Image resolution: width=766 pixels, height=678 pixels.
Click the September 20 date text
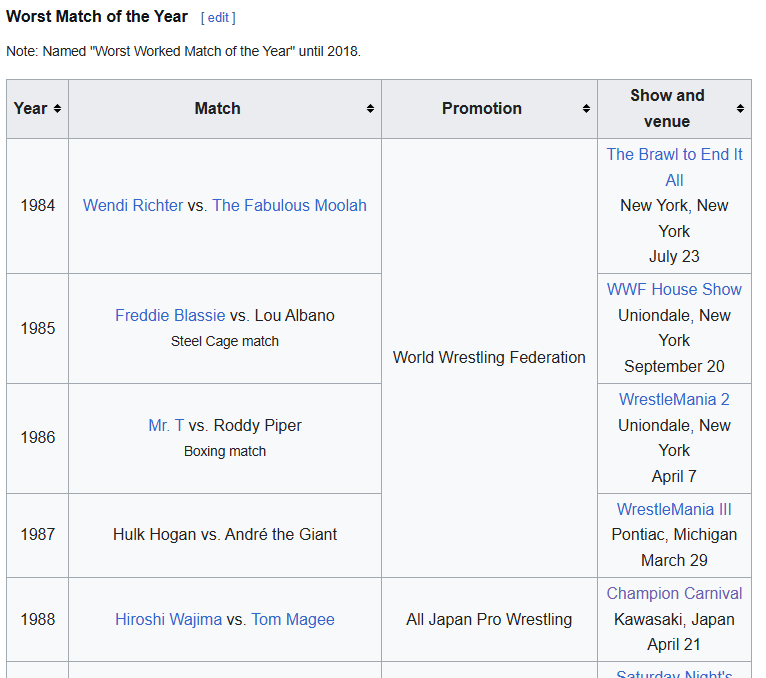674,366
